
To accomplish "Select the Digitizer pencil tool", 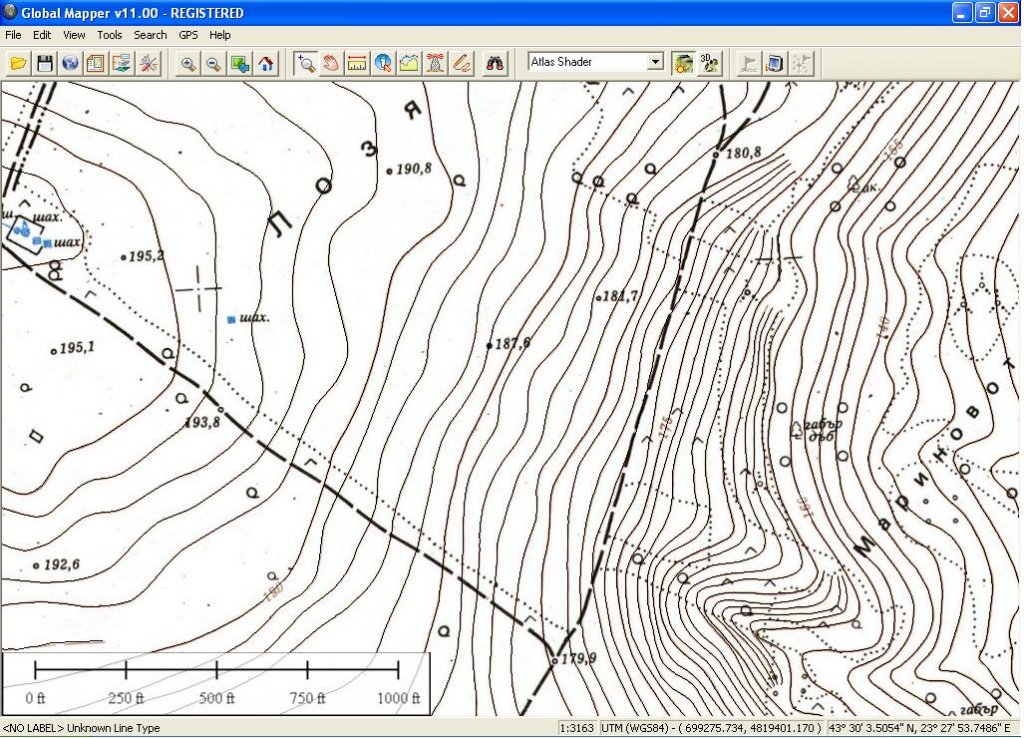I will pos(461,63).
